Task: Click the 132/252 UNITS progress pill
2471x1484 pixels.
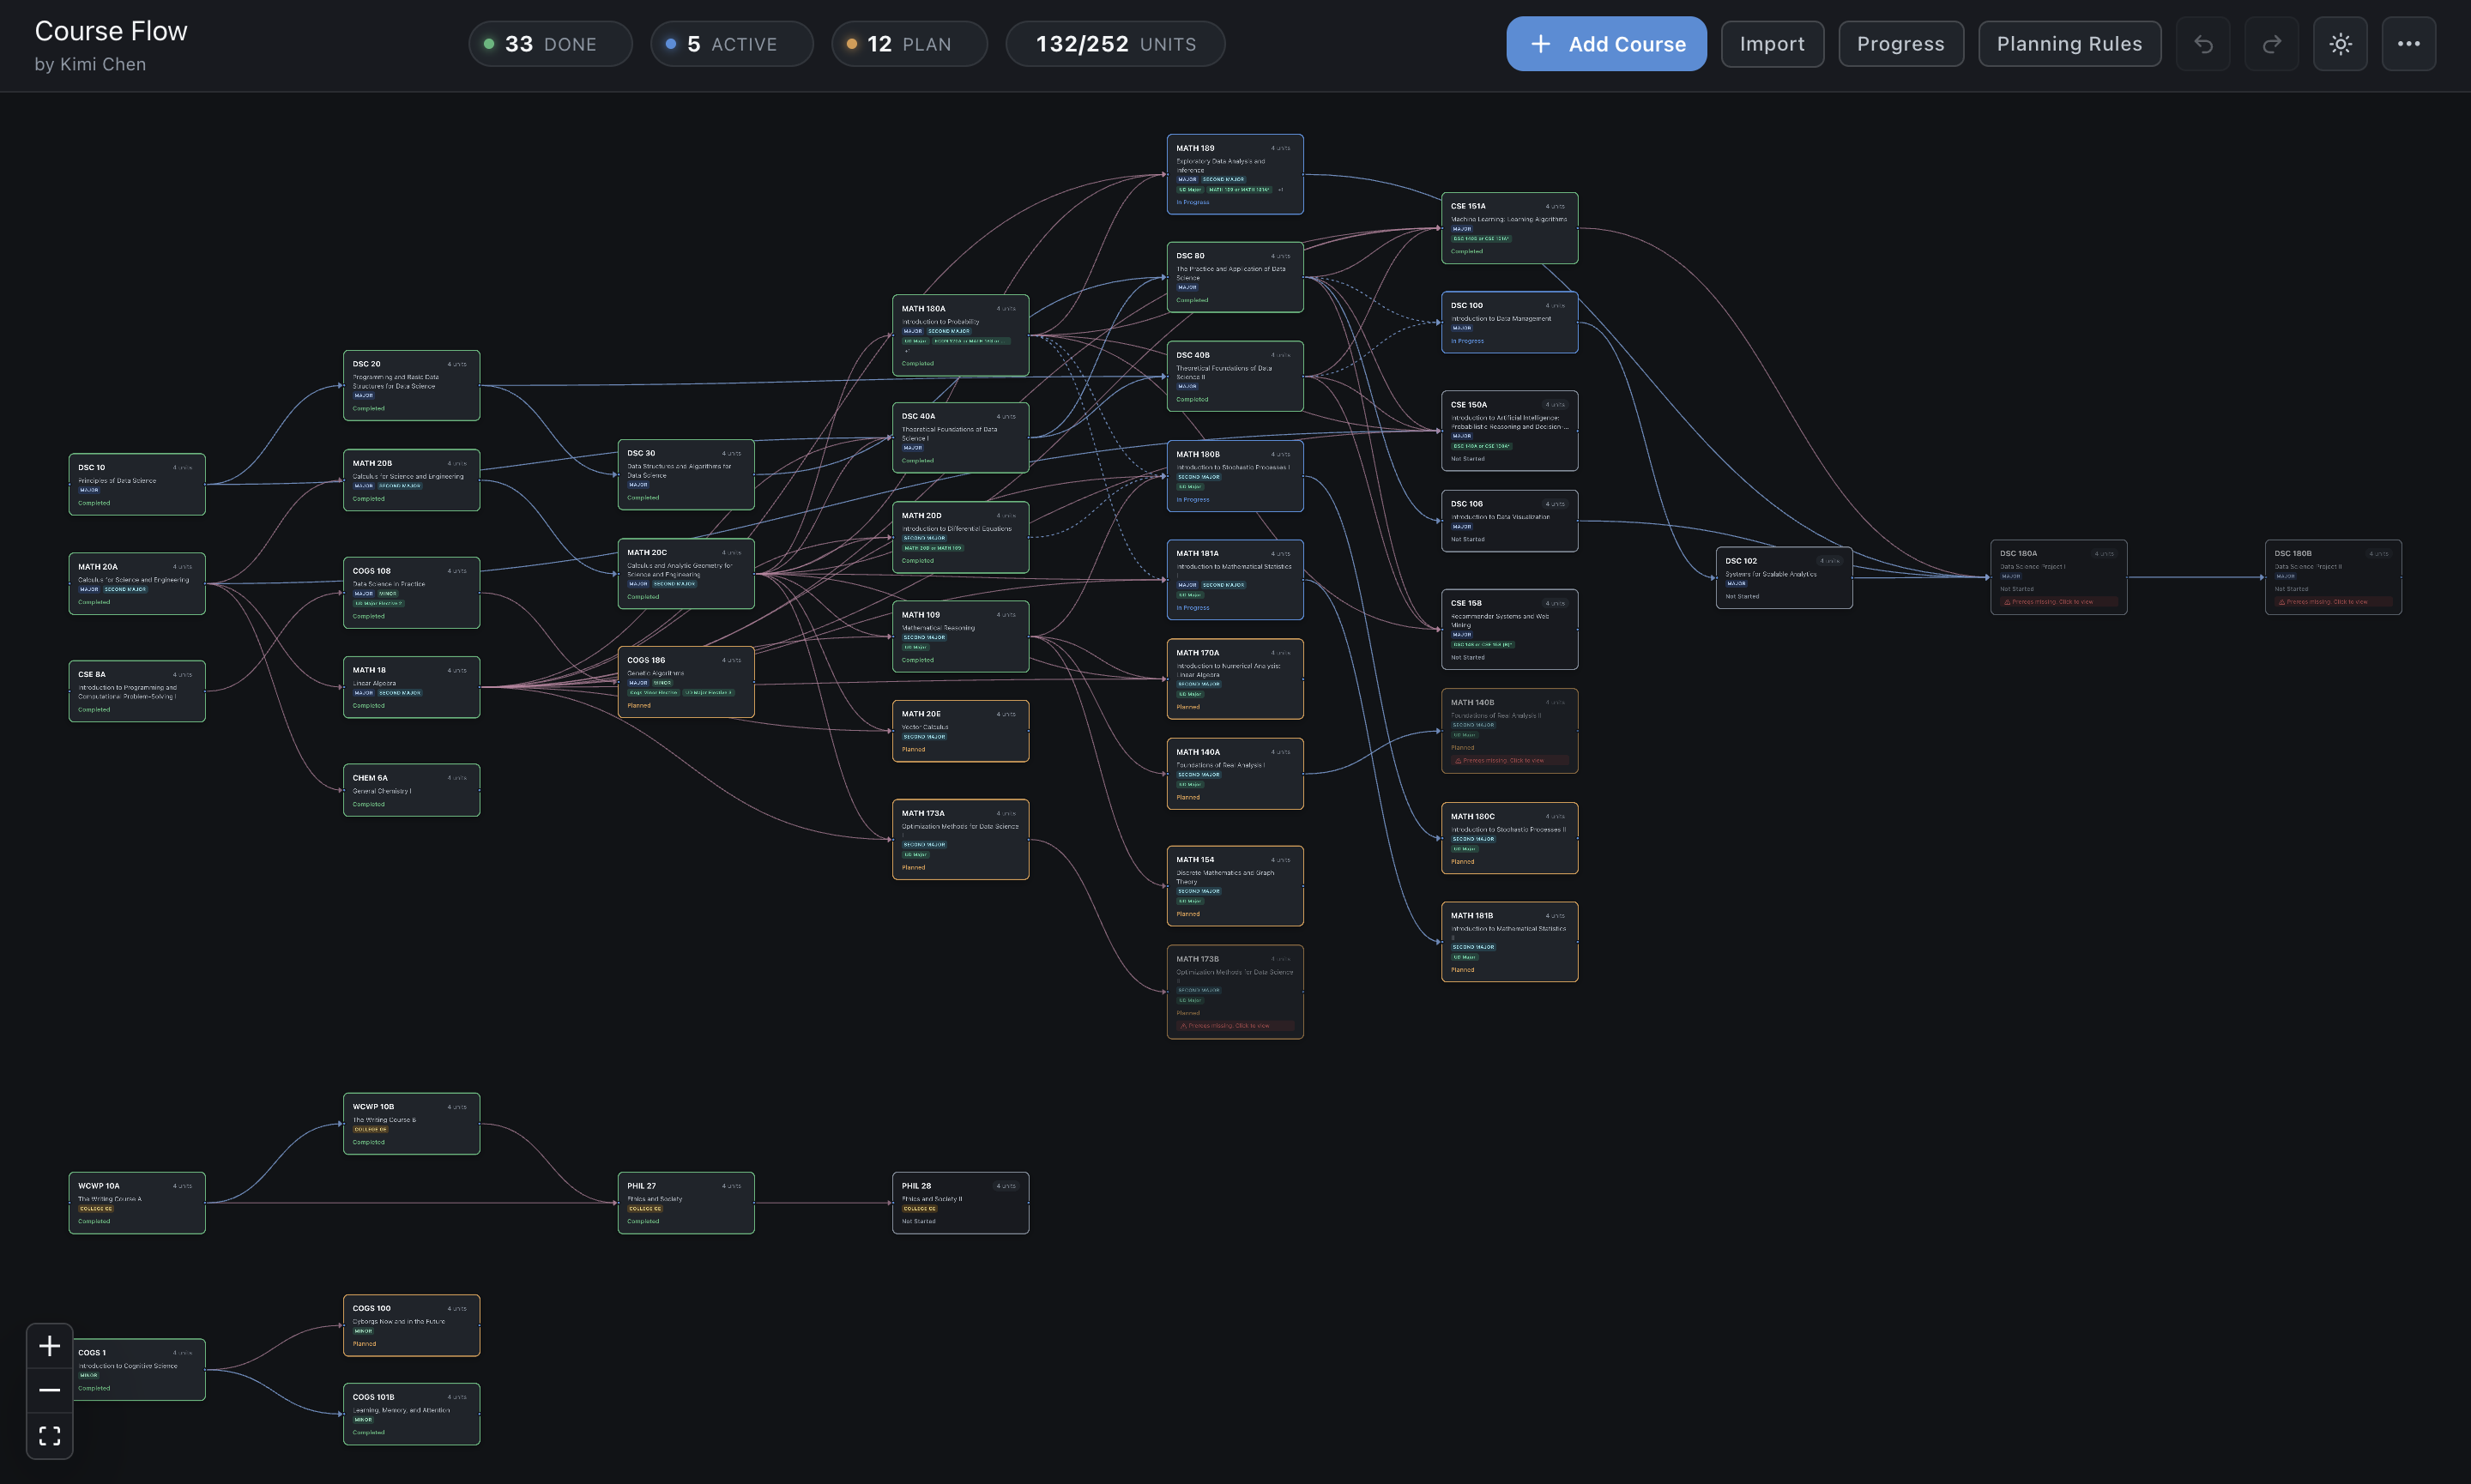Action: [1114, 43]
